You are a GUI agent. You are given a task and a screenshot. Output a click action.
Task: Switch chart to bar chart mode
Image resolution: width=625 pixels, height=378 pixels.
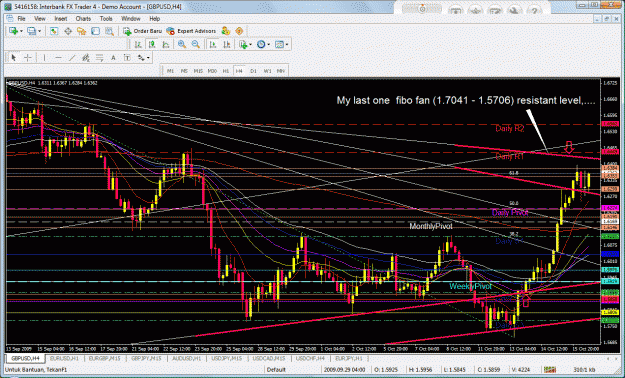coord(138,44)
